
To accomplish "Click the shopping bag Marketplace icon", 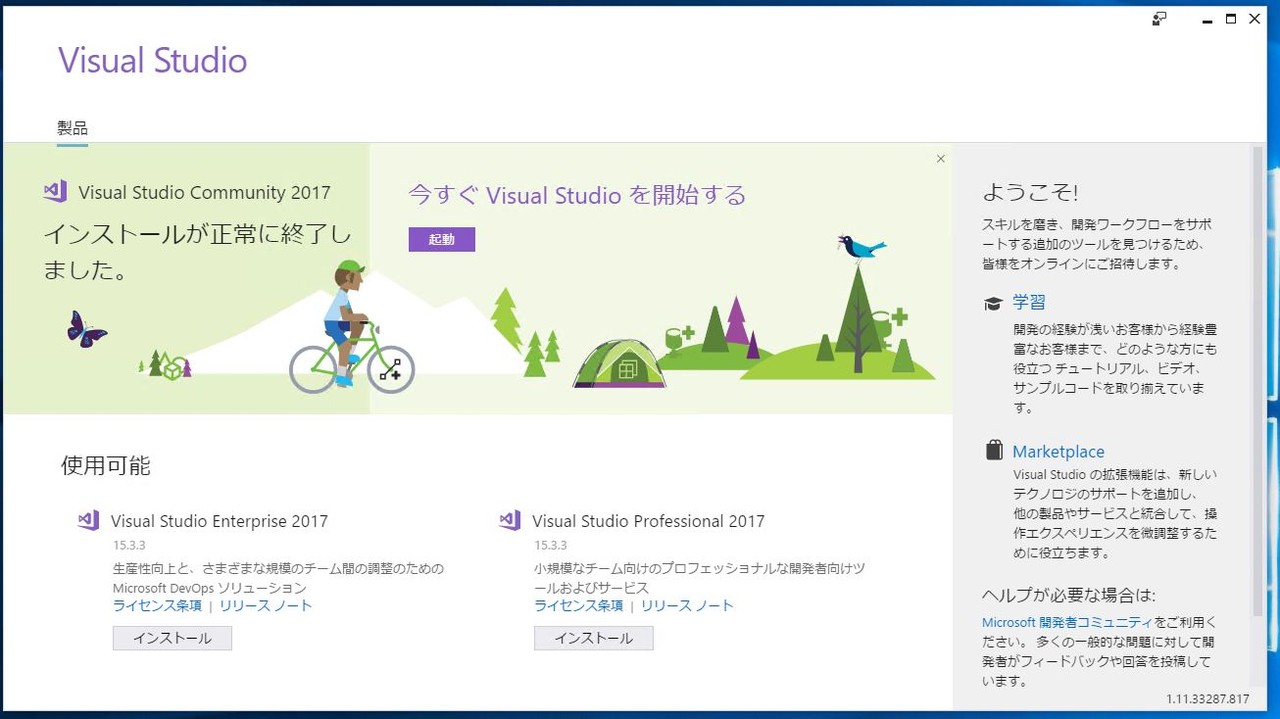I will (994, 450).
